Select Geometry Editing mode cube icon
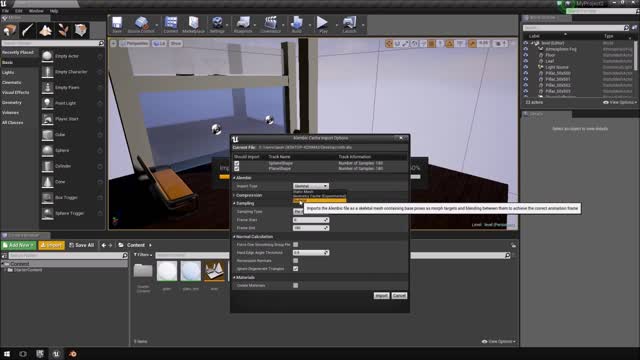 coord(81,30)
